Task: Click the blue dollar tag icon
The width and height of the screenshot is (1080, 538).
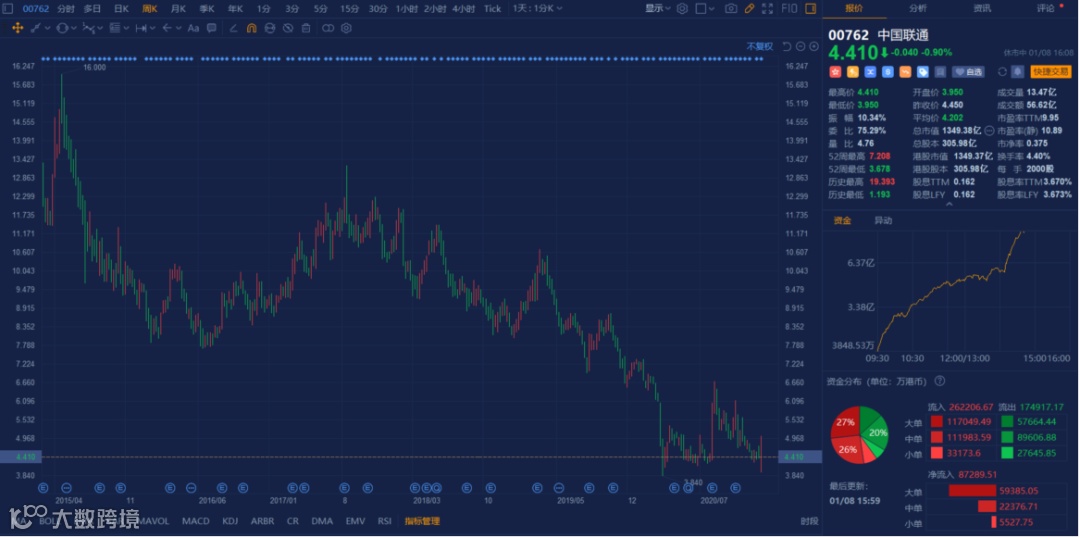Action: (x=888, y=72)
